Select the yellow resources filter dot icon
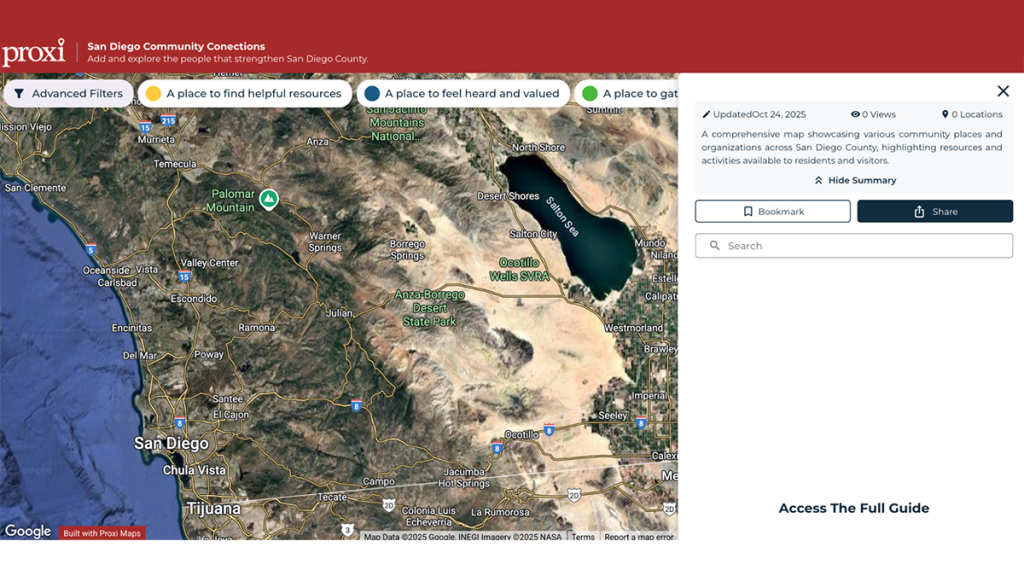The image size is (1024, 576). point(152,92)
